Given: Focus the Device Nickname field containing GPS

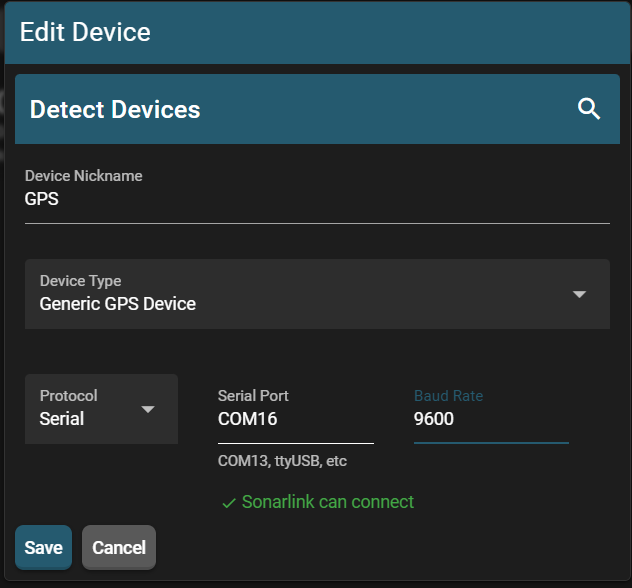Looking at the screenshot, I should point(316,199).
